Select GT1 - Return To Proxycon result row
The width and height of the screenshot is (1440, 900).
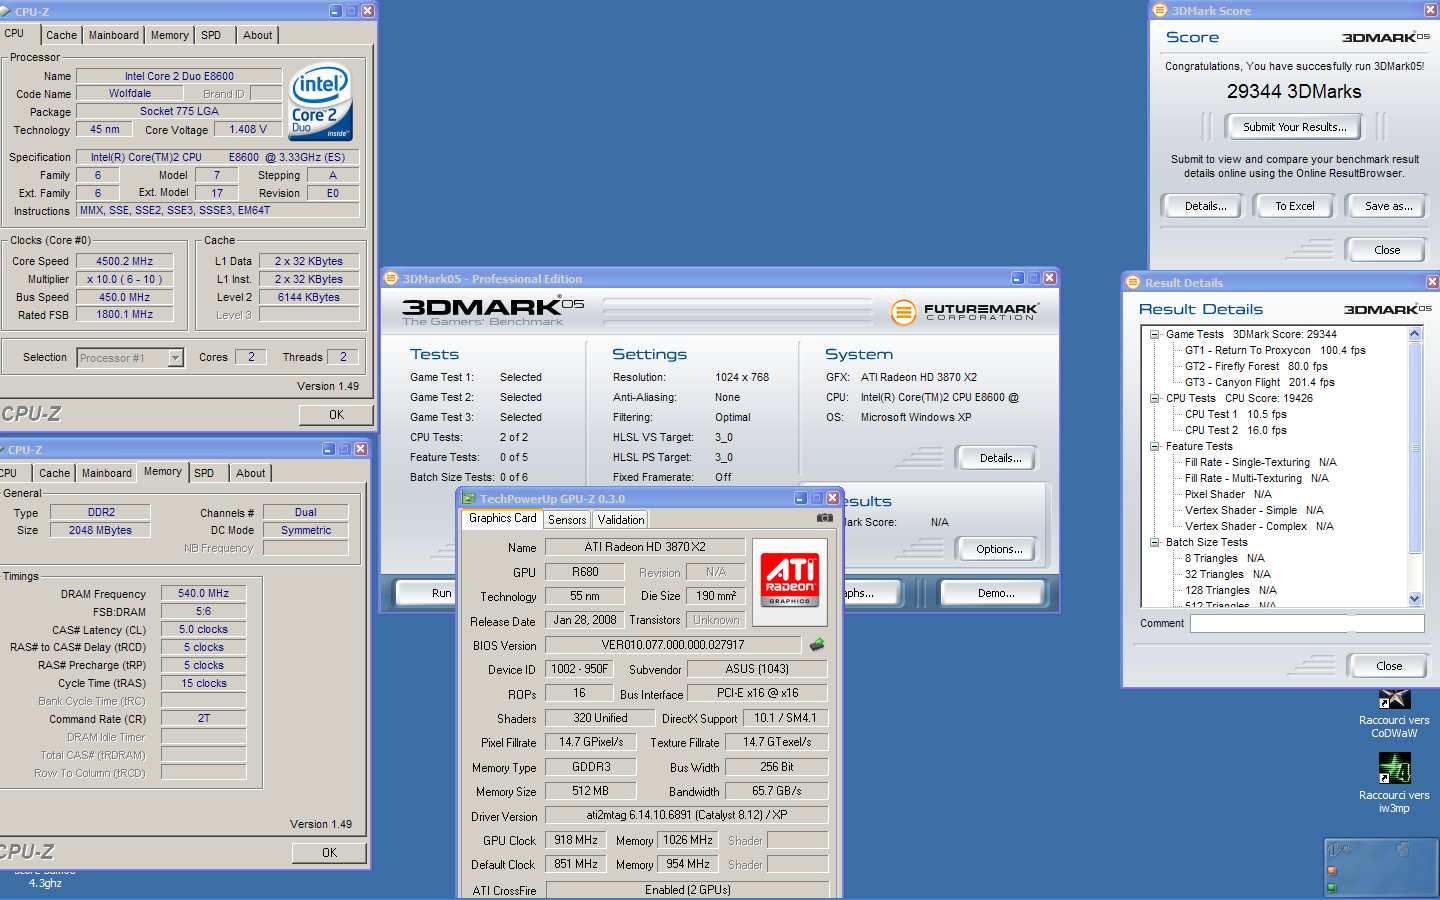[1275, 350]
